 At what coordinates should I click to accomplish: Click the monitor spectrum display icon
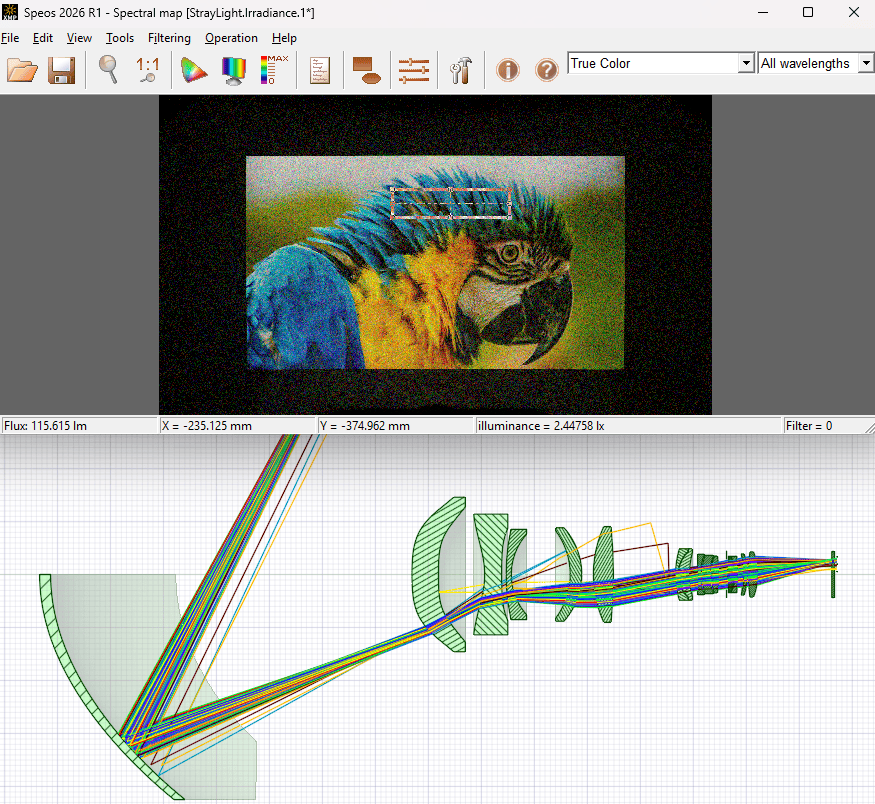point(234,71)
